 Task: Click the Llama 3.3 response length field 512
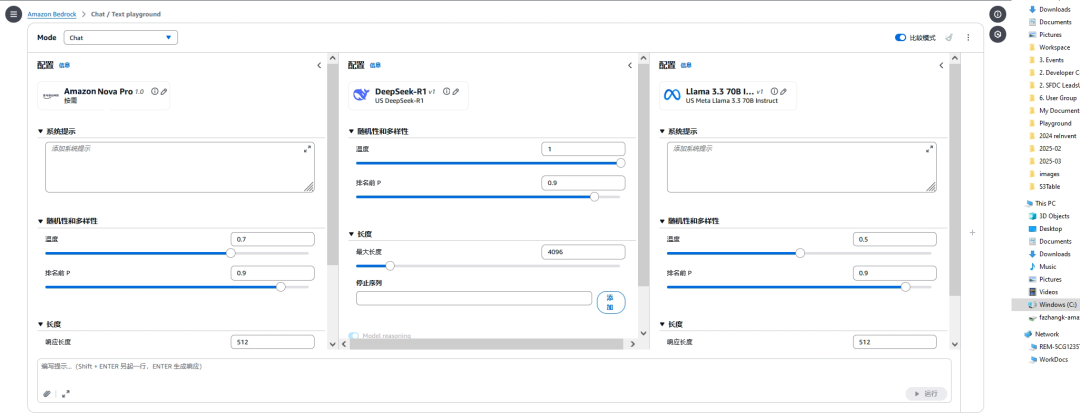[895, 342]
